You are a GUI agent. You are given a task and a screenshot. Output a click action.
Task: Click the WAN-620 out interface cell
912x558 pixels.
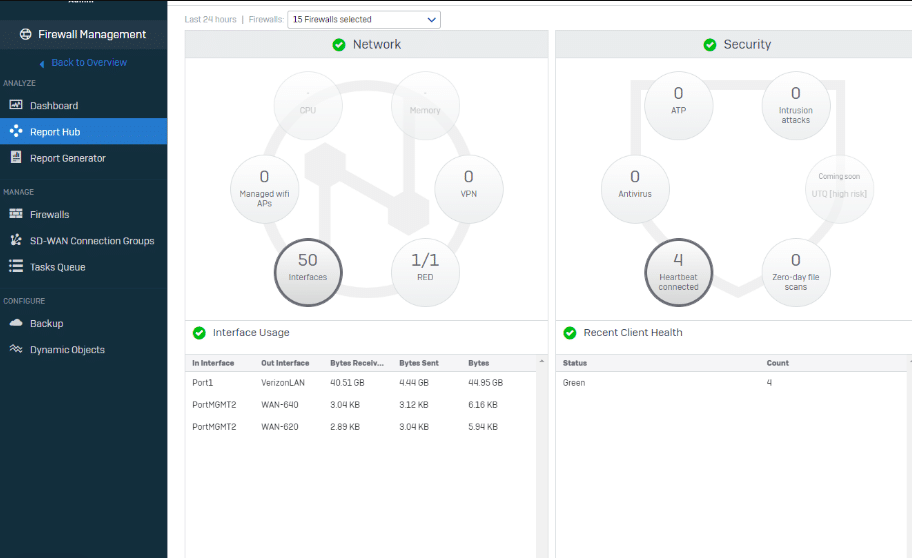280,427
